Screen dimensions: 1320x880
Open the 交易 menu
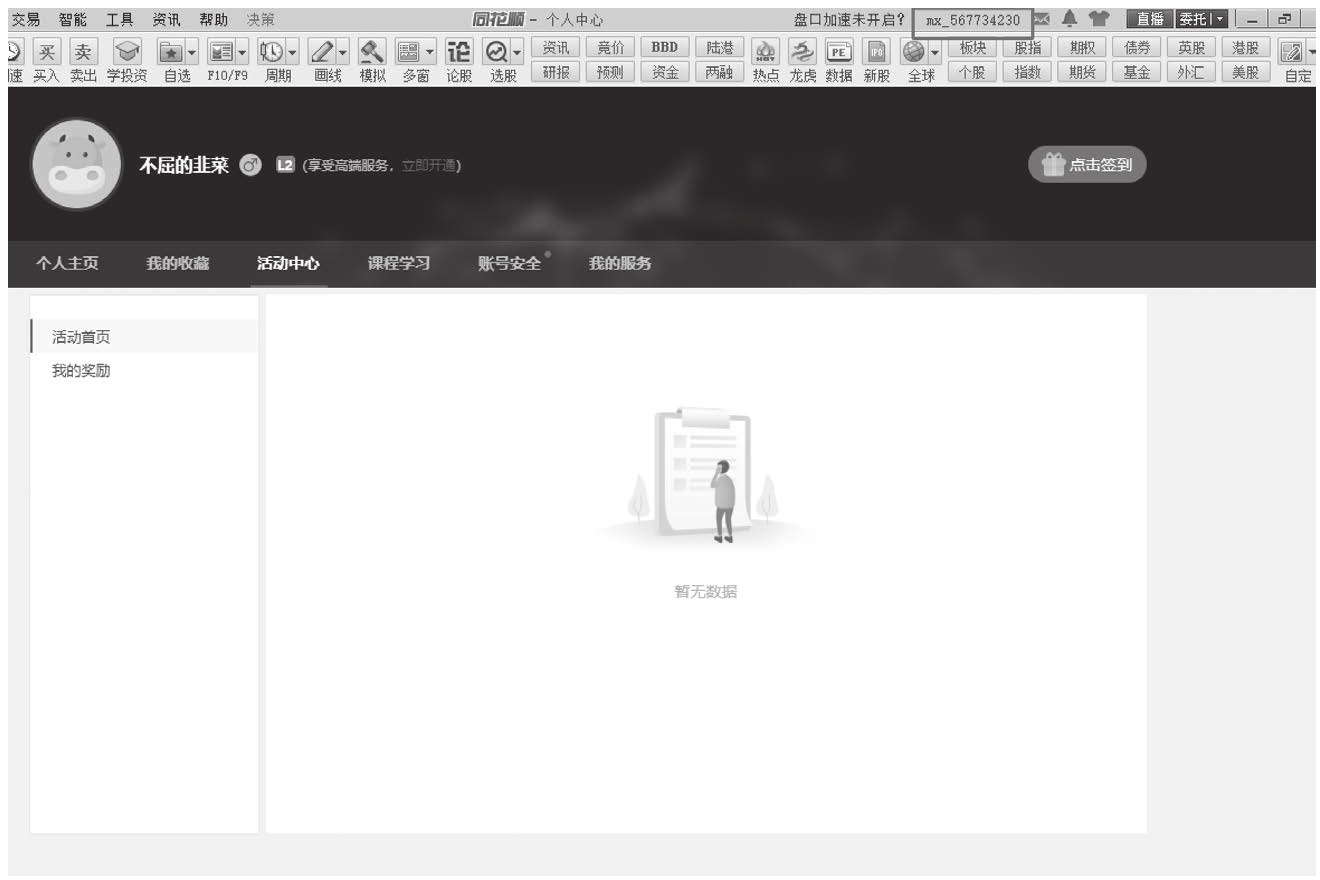pyautogui.click(x=25, y=19)
